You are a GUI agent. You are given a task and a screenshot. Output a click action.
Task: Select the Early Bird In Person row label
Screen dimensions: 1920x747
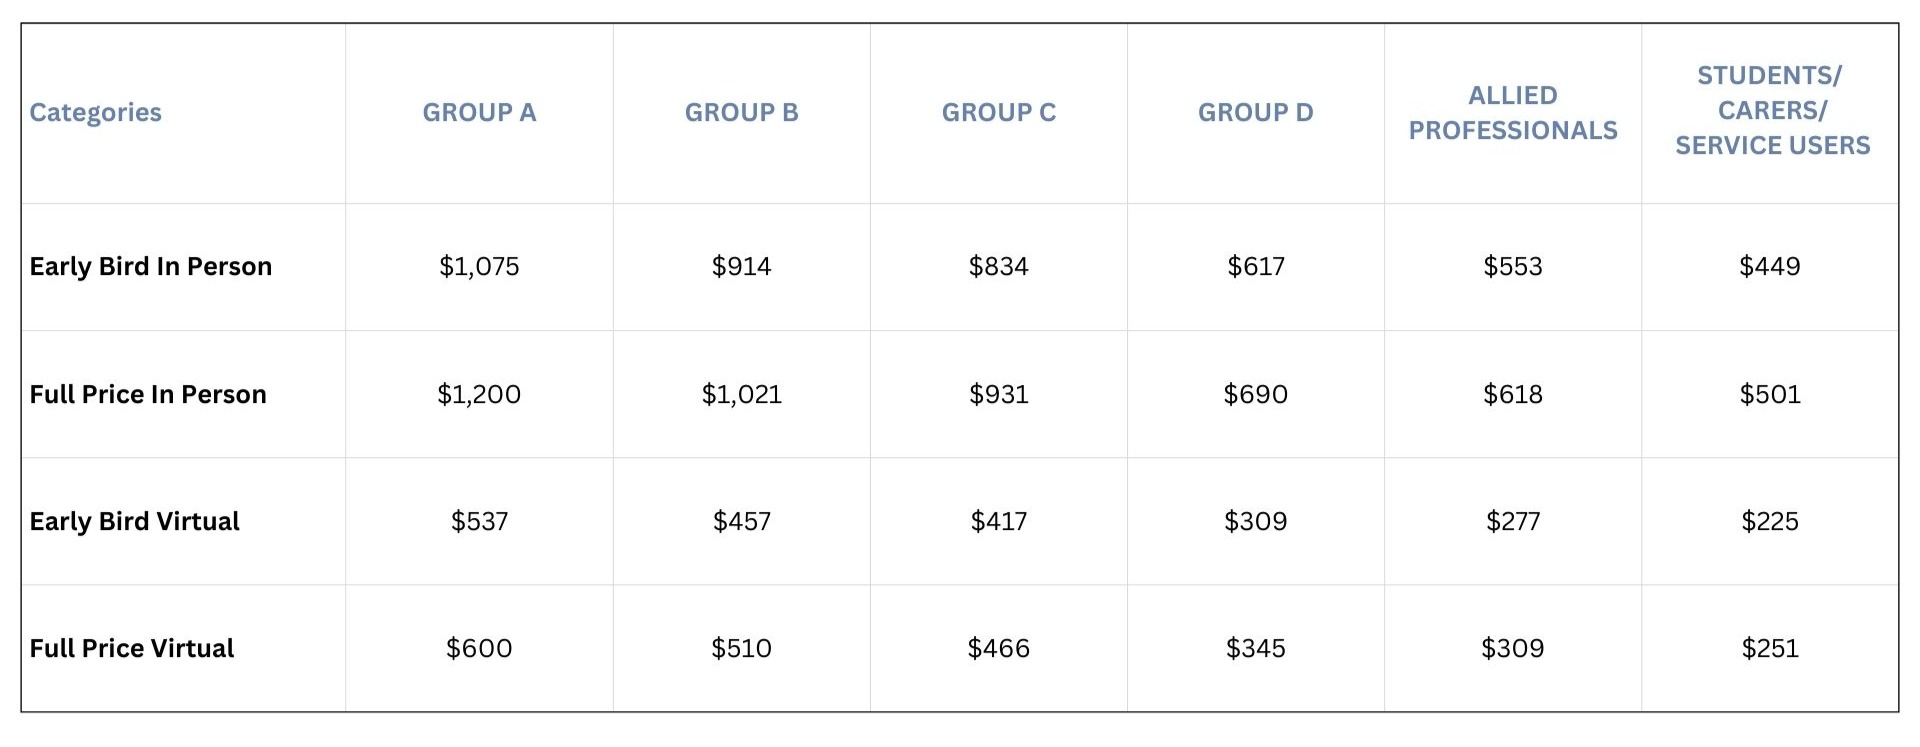pyautogui.click(x=151, y=267)
